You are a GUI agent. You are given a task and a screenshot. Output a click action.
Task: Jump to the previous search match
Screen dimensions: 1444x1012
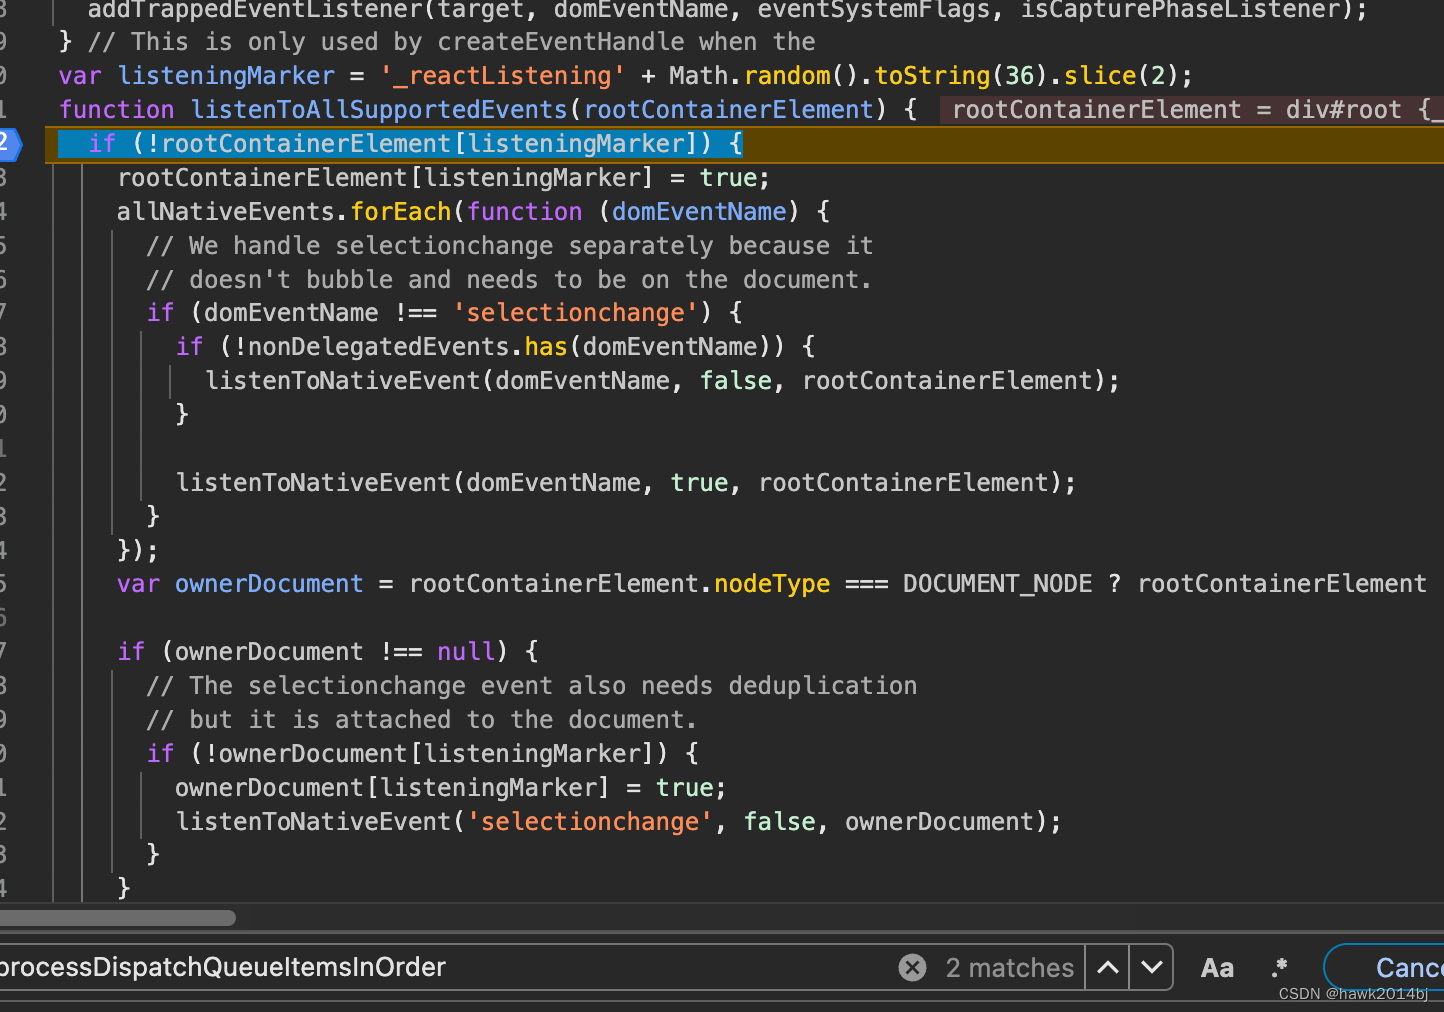click(x=1107, y=967)
